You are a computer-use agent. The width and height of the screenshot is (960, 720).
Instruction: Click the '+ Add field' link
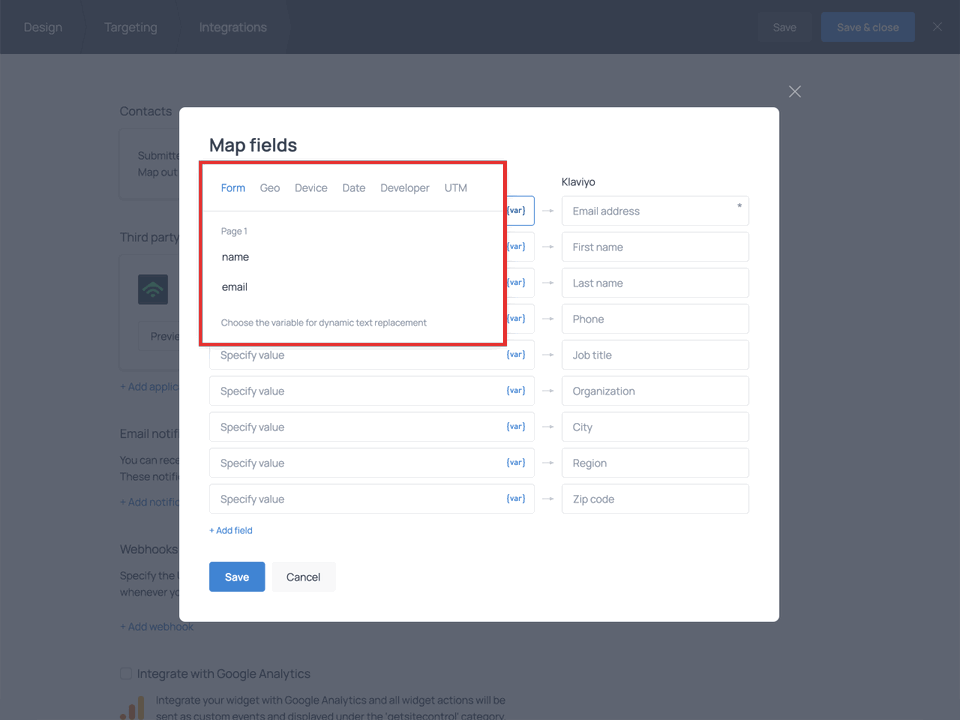click(x=231, y=531)
